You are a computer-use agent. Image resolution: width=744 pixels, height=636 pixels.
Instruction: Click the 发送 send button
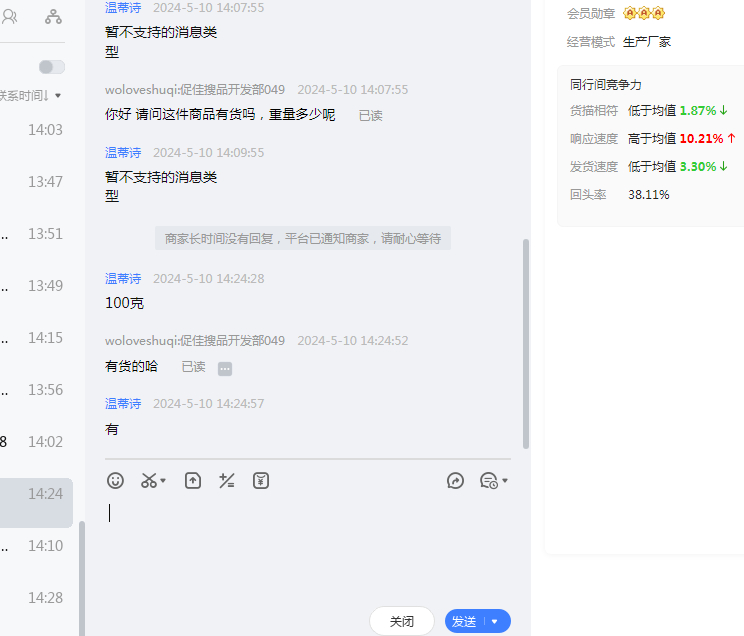point(464,622)
